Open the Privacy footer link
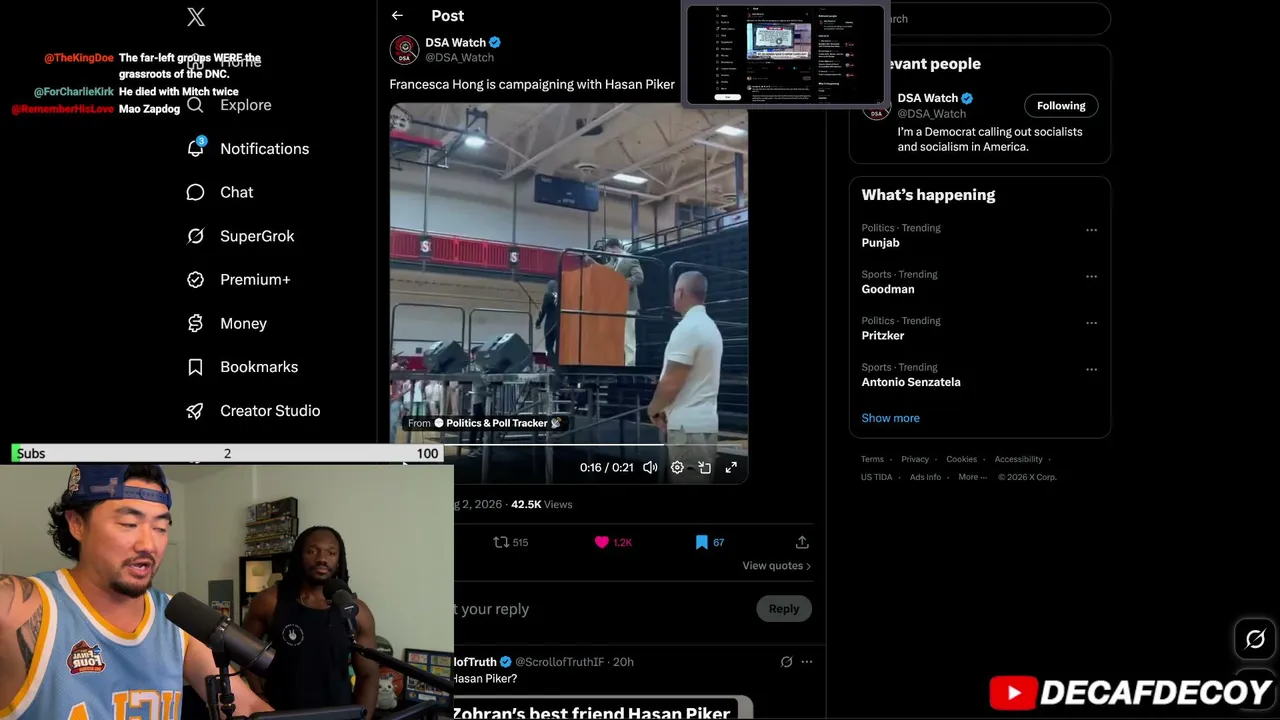 tap(915, 459)
